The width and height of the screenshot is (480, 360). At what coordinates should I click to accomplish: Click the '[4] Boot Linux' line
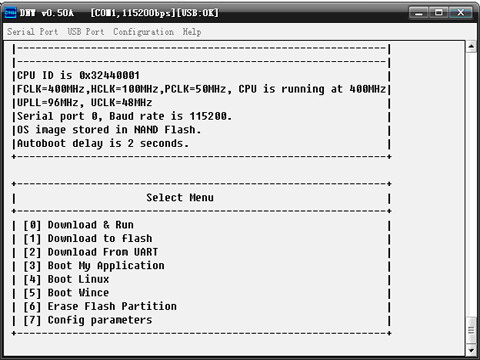tap(66, 279)
